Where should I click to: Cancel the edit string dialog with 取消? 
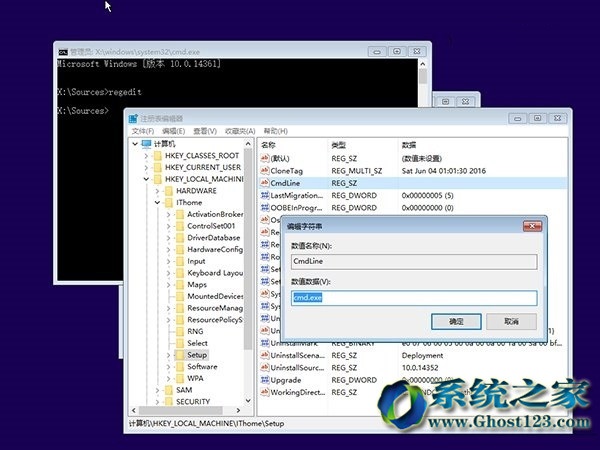point(511,321)
